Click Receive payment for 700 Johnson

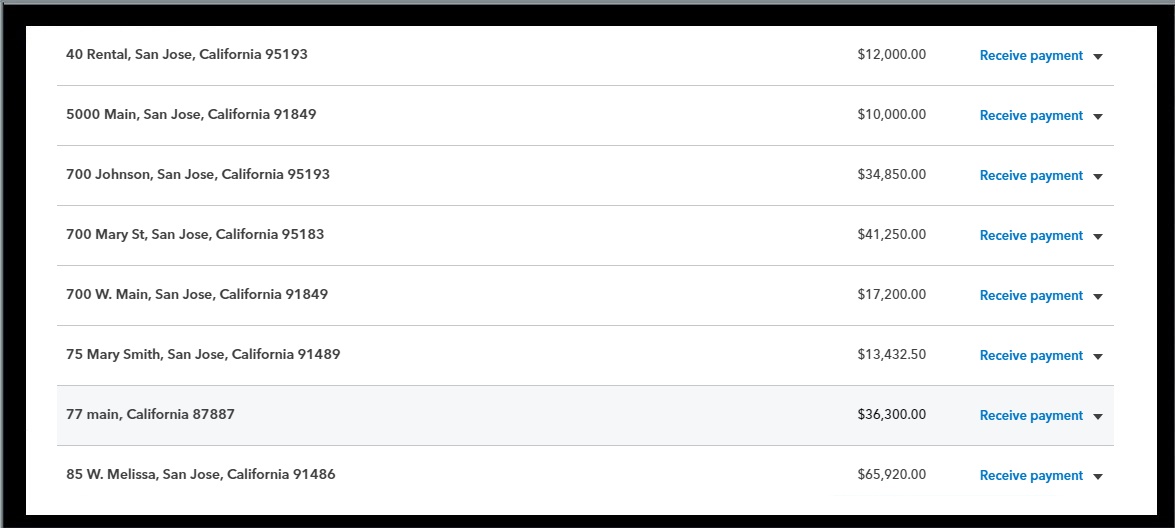pyautogui.click(x=1030, y=176)
